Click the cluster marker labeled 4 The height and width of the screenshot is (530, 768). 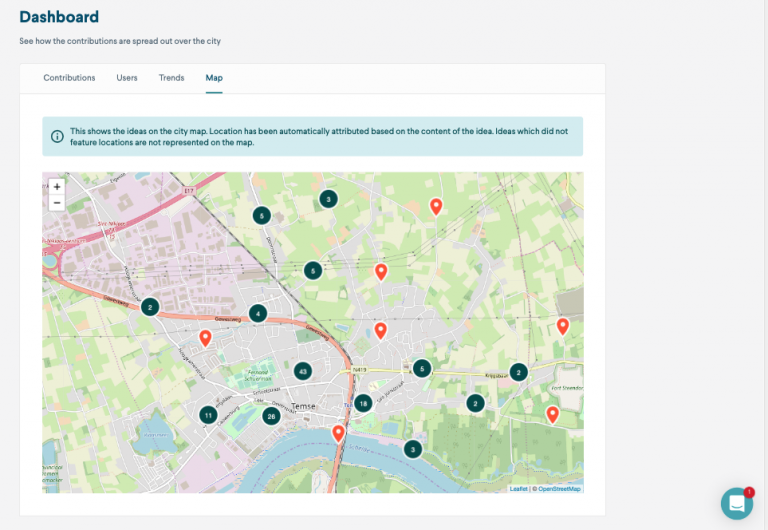point(258,313)
